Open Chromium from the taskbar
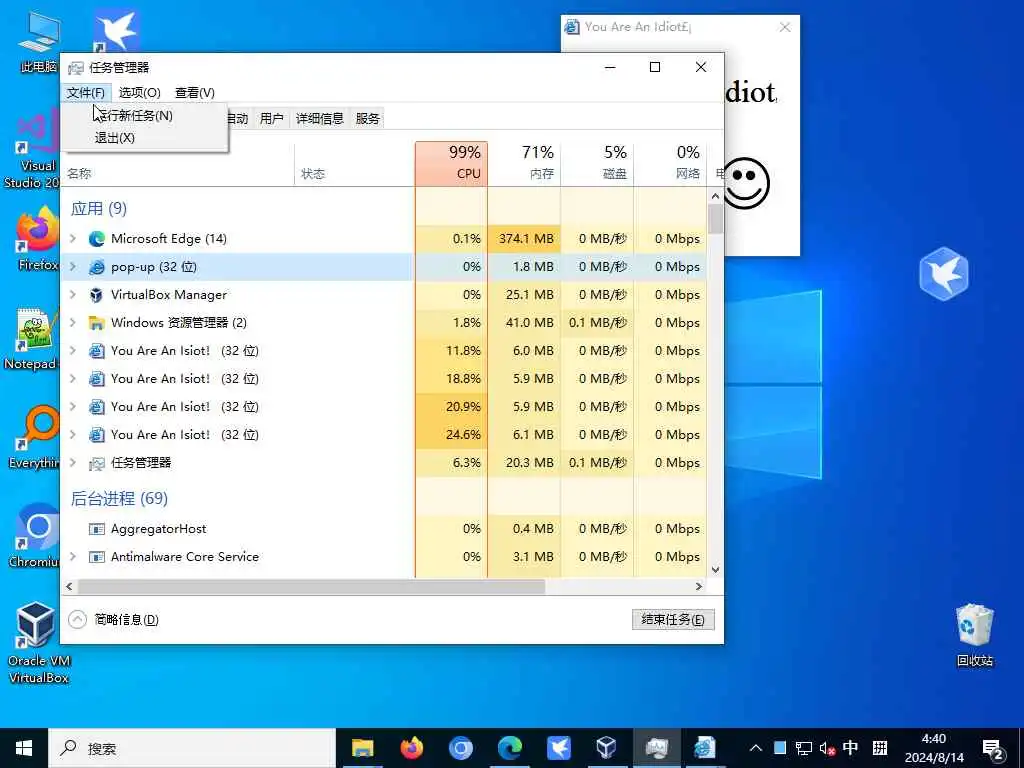 pyautogui.click(x=460, y=748)
